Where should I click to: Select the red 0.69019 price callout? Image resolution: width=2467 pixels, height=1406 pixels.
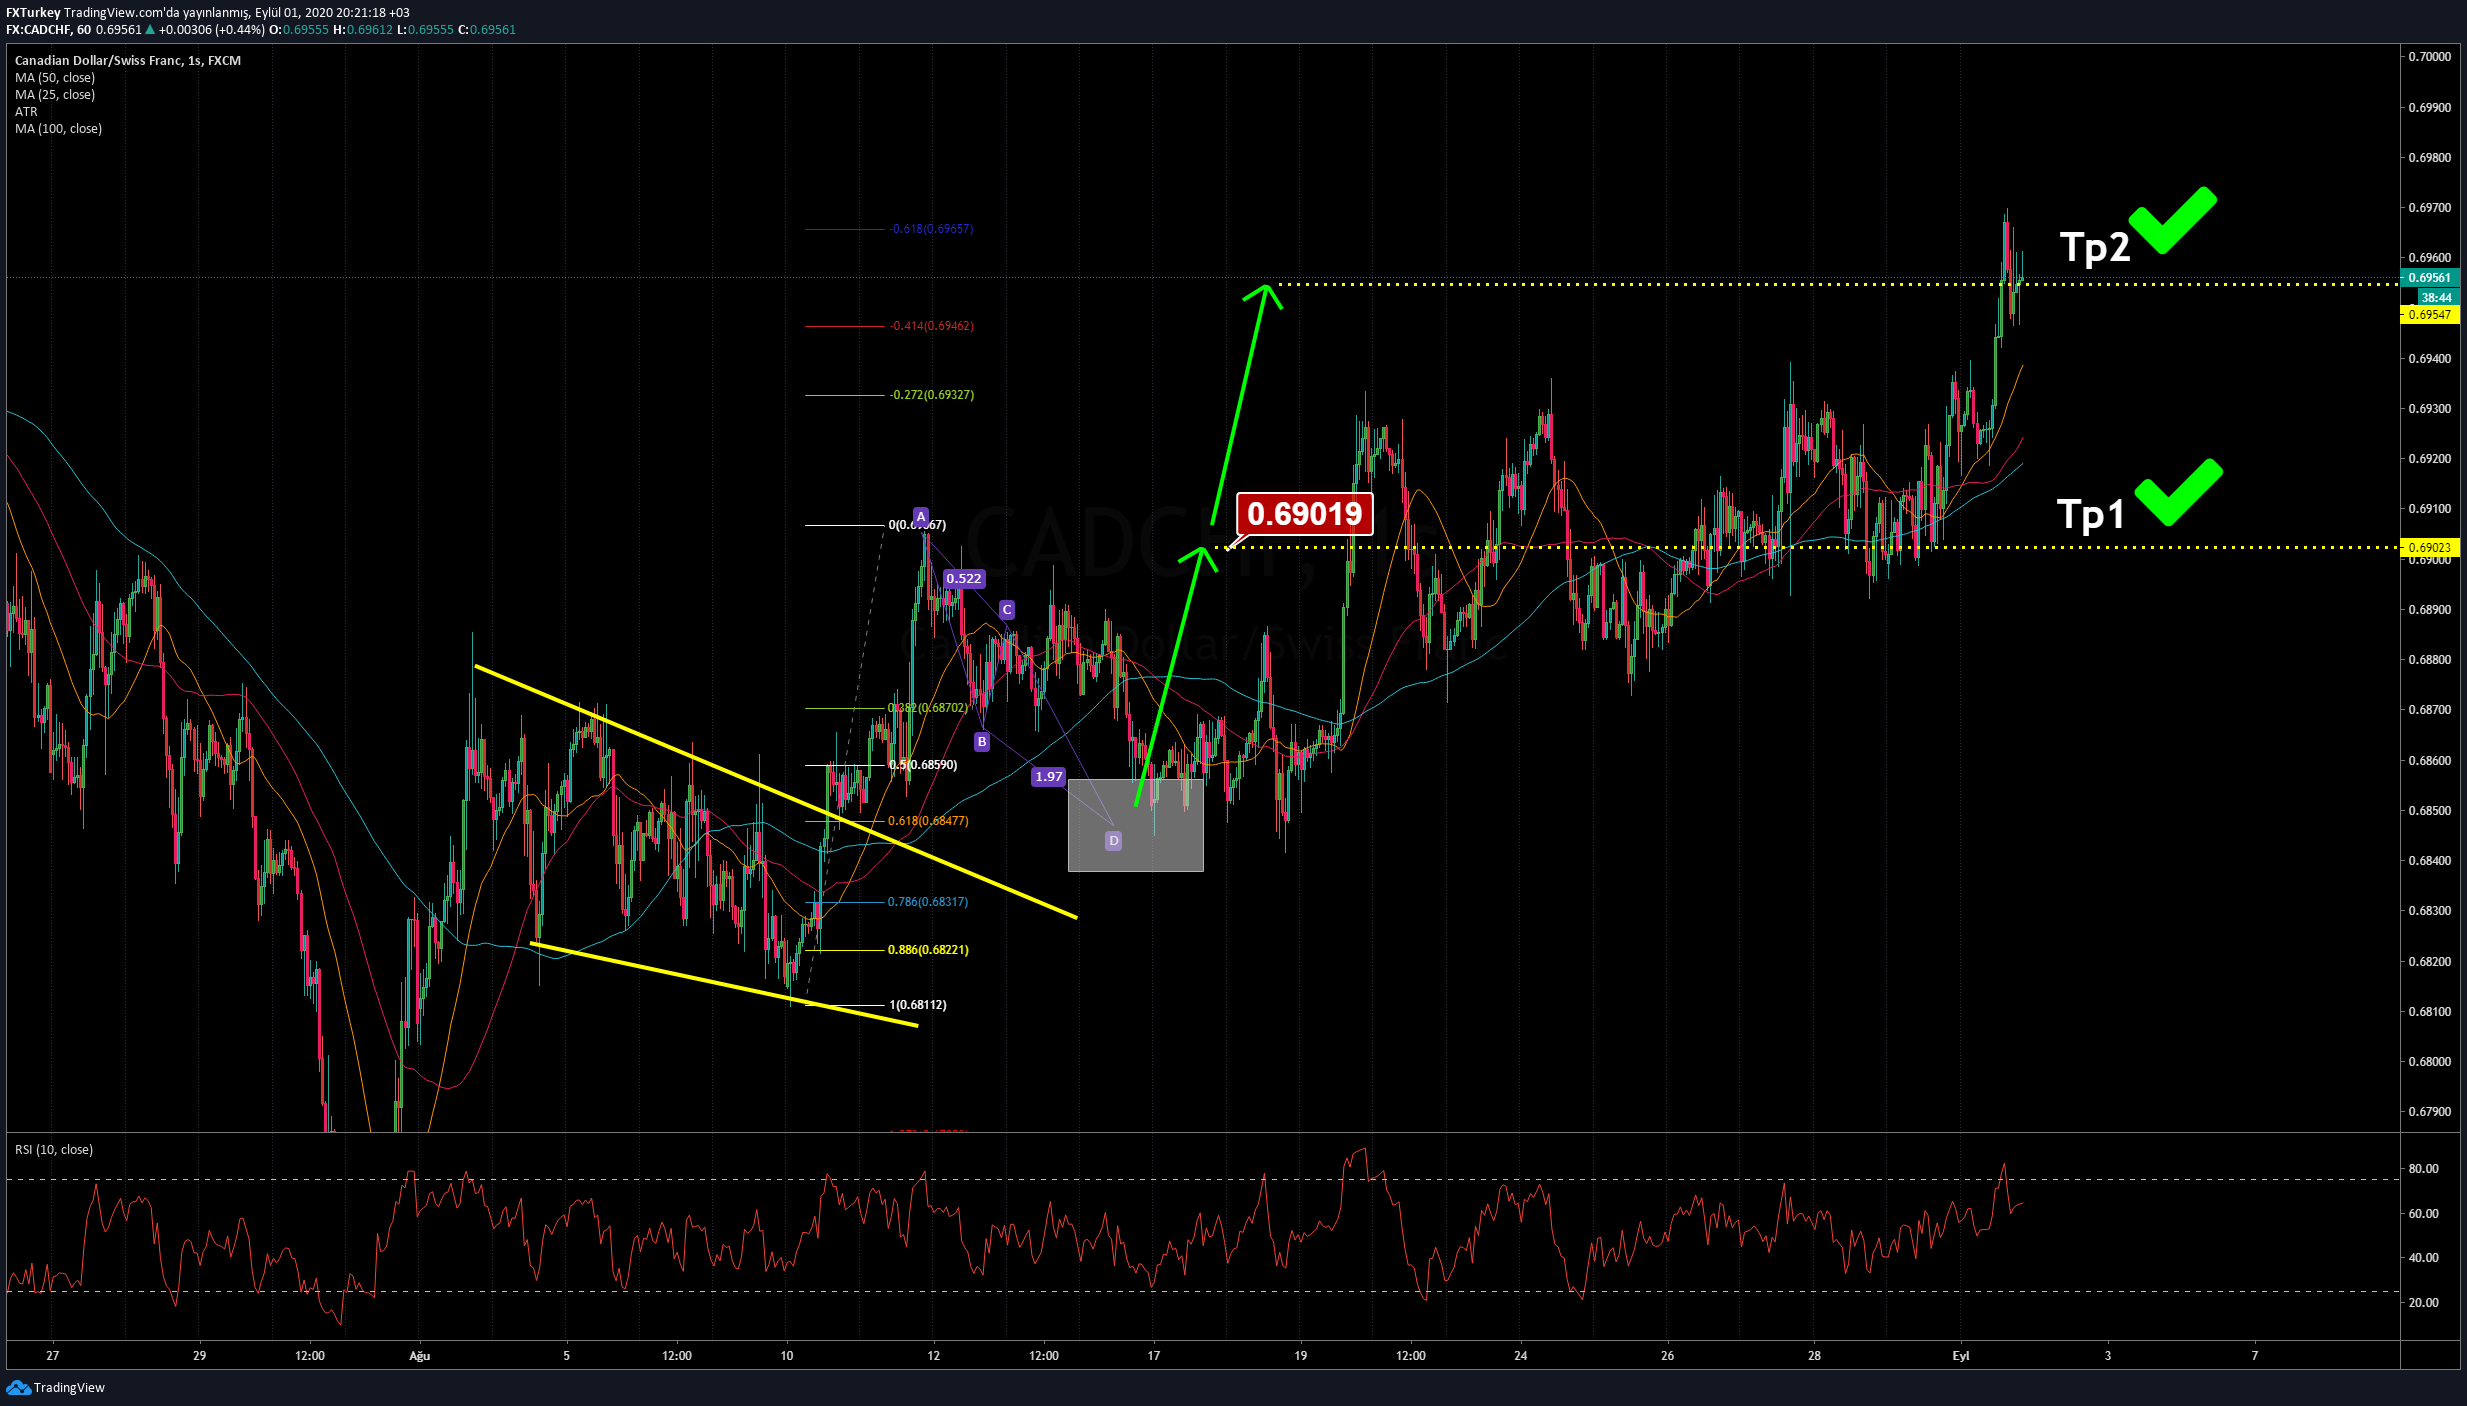tap(1304, 514)
